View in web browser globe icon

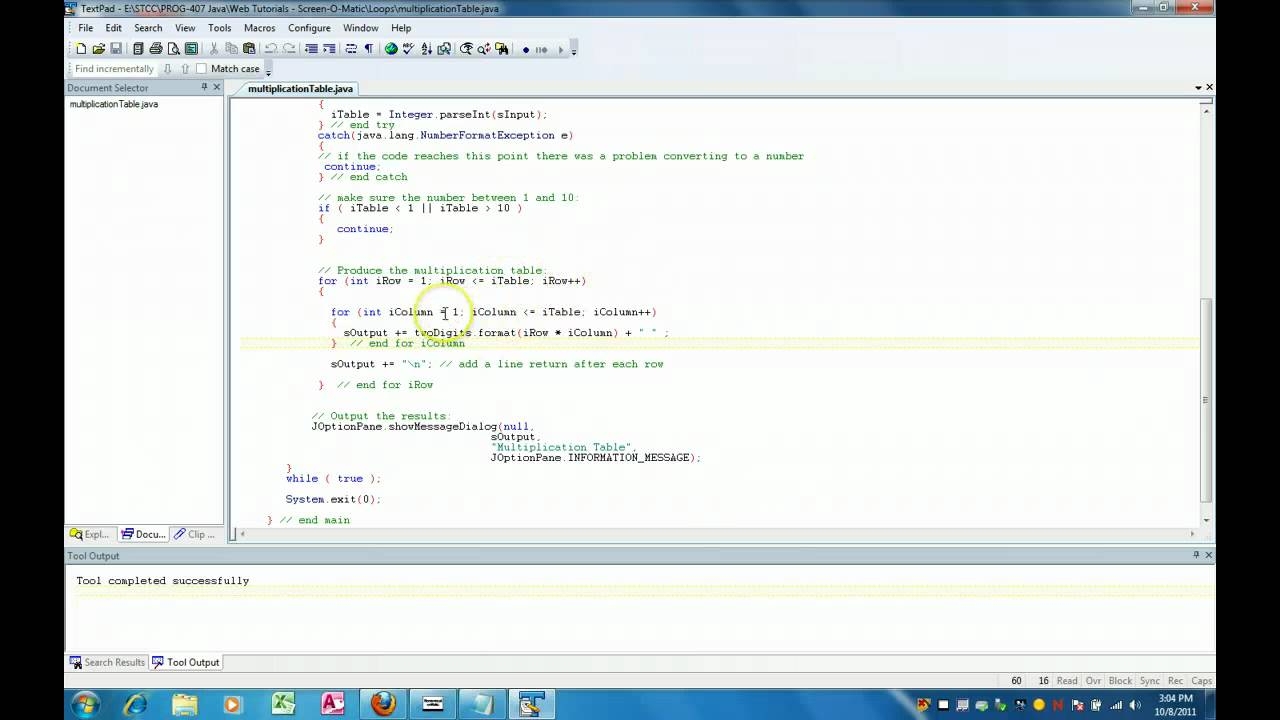pos(391,49)
